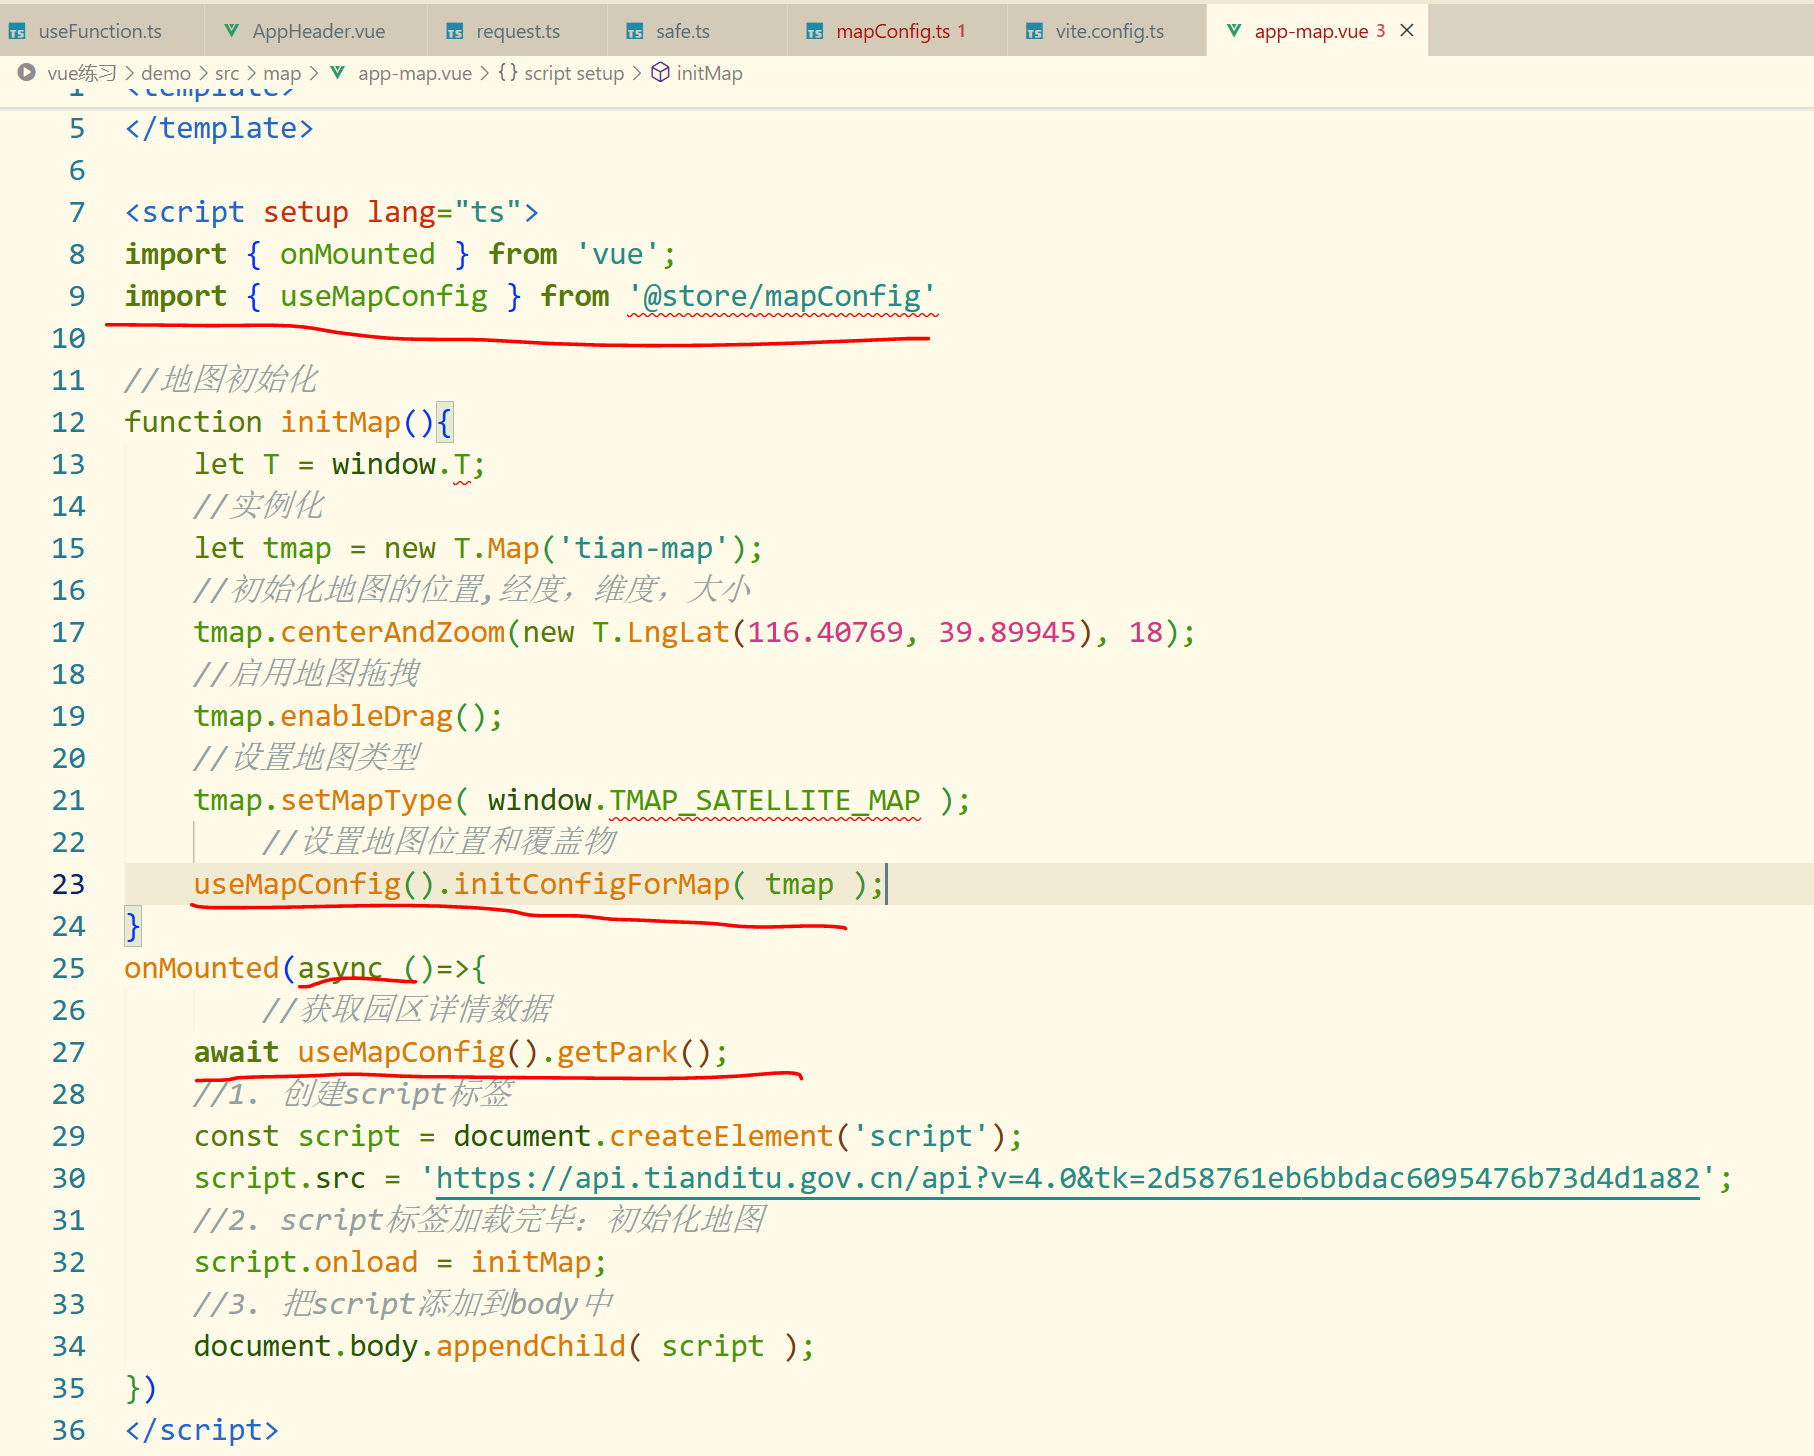
Task: Click the 116.40769 longitude value
Action: tap(825, 632)
